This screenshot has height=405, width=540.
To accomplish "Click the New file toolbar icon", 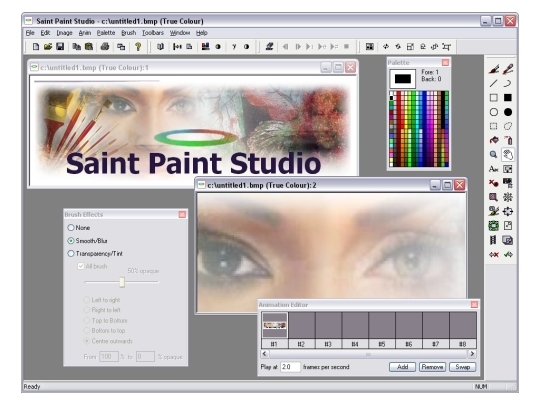I will pyautogui.click(x=36, y=46).
